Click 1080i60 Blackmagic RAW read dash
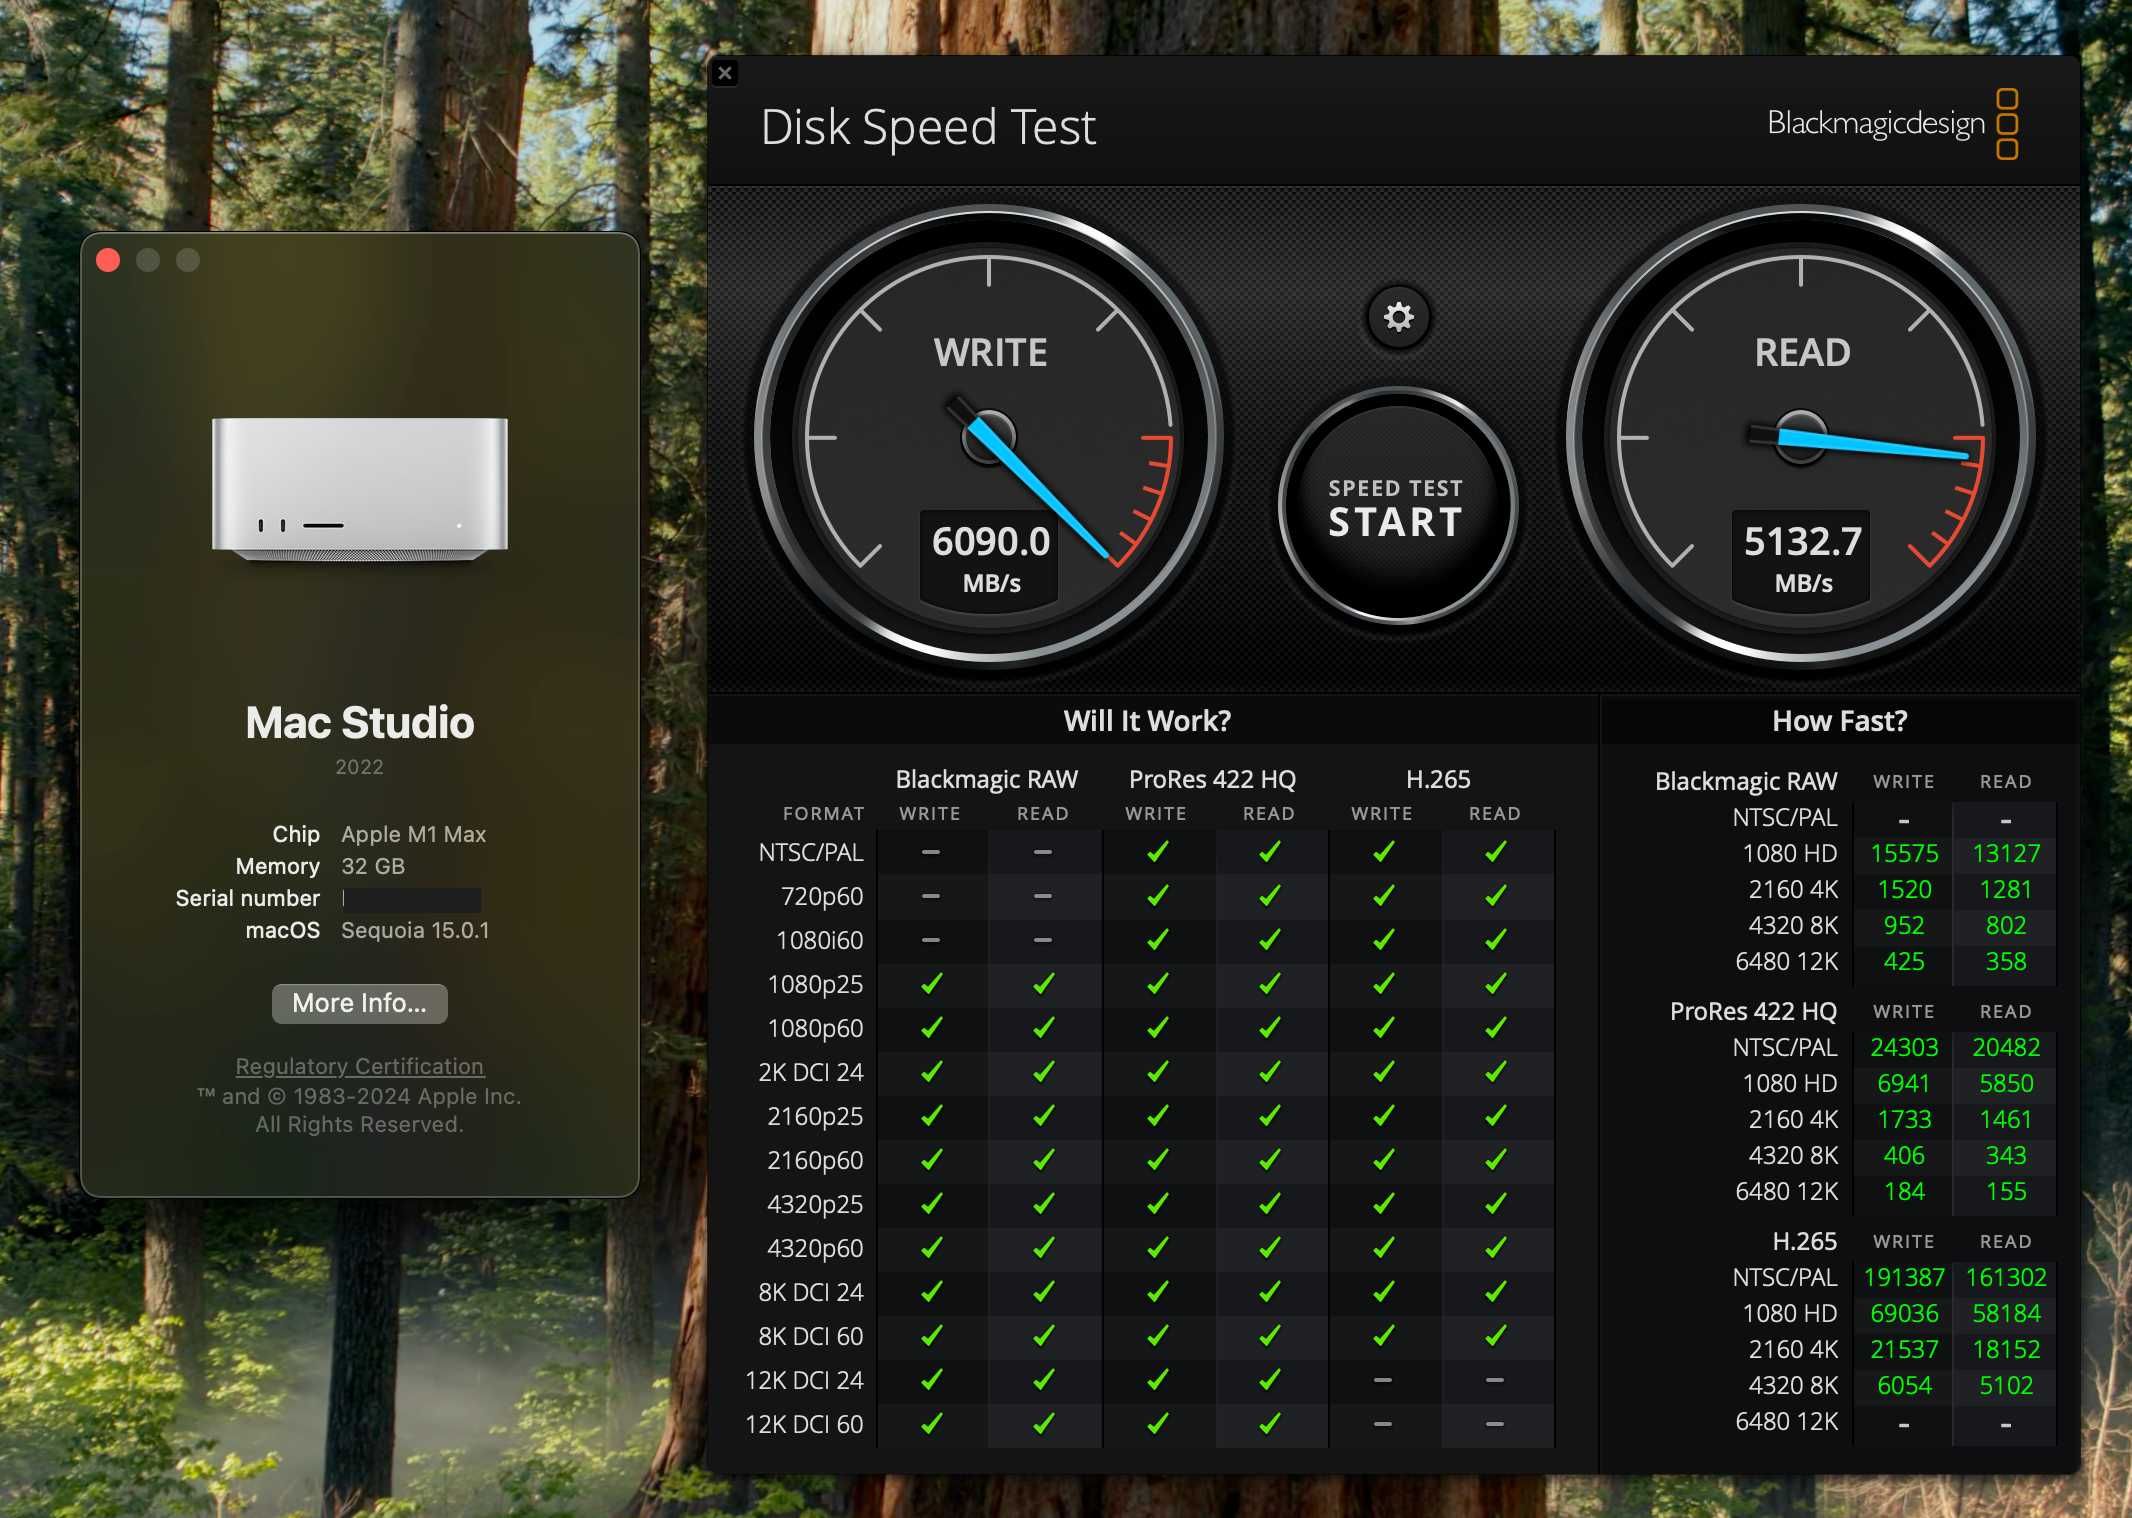2132x1518 pixels. point(1043,940)
